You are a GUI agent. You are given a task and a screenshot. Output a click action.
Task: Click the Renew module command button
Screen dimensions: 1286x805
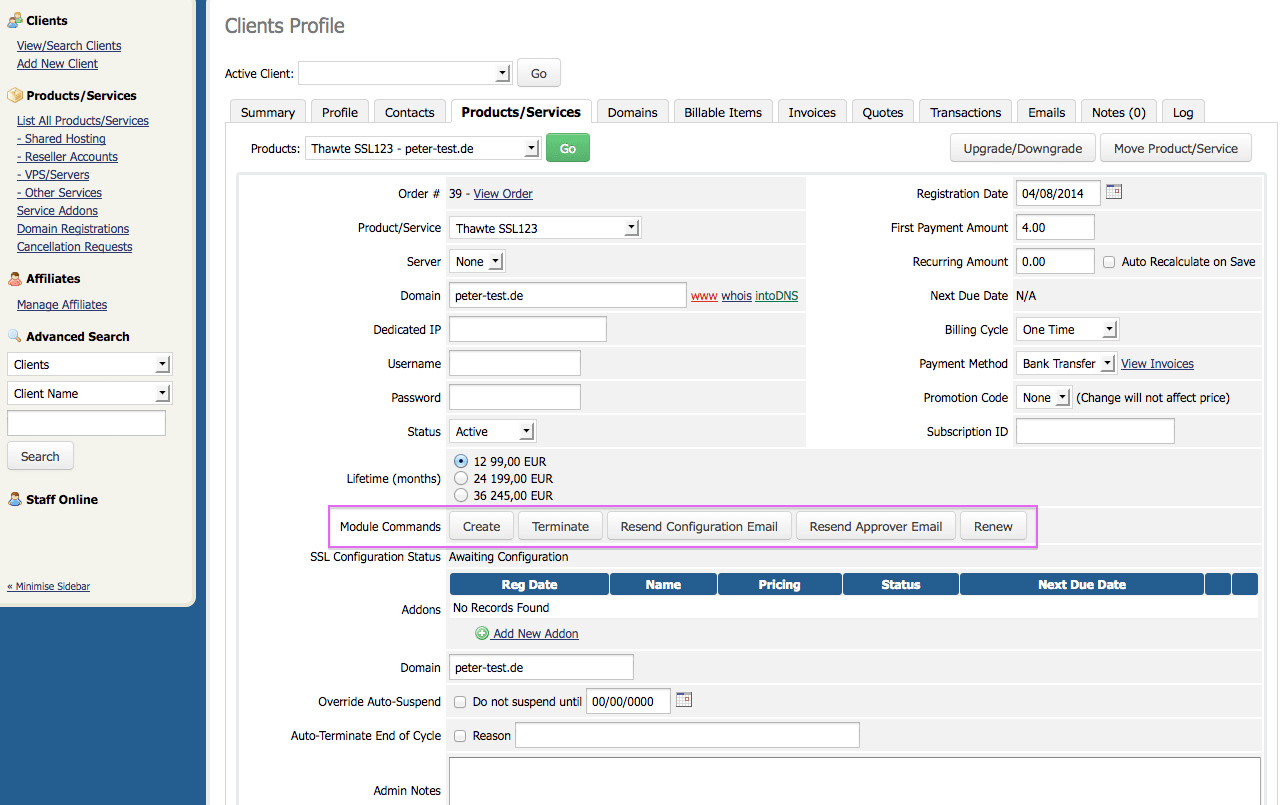[993, 526]
